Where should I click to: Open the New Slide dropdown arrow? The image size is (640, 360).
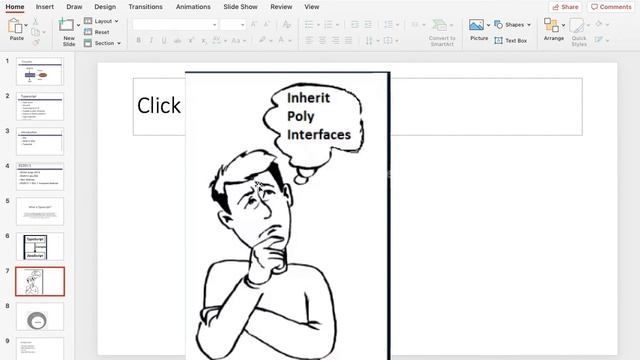coord(78,25)
